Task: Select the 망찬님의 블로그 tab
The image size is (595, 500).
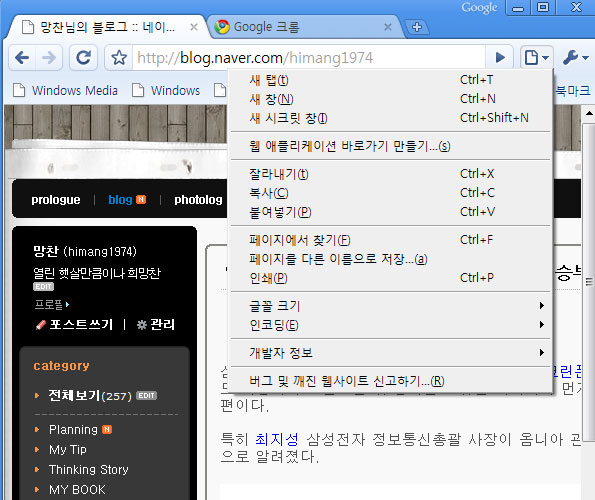Action: (106, 27)
